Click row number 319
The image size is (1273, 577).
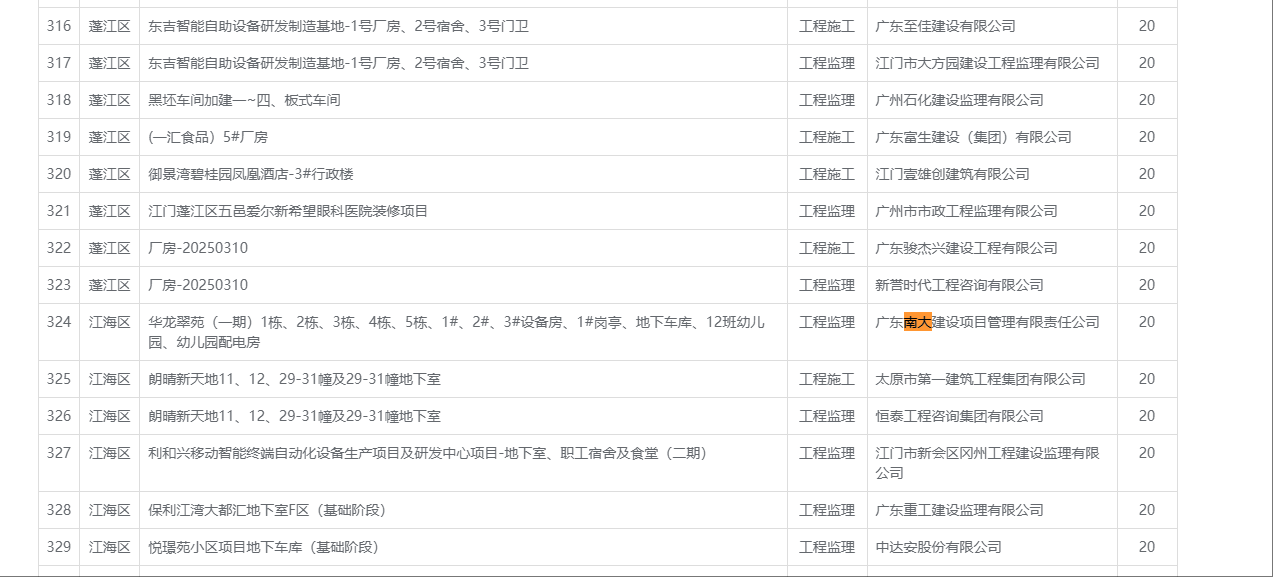pos(59,137)
